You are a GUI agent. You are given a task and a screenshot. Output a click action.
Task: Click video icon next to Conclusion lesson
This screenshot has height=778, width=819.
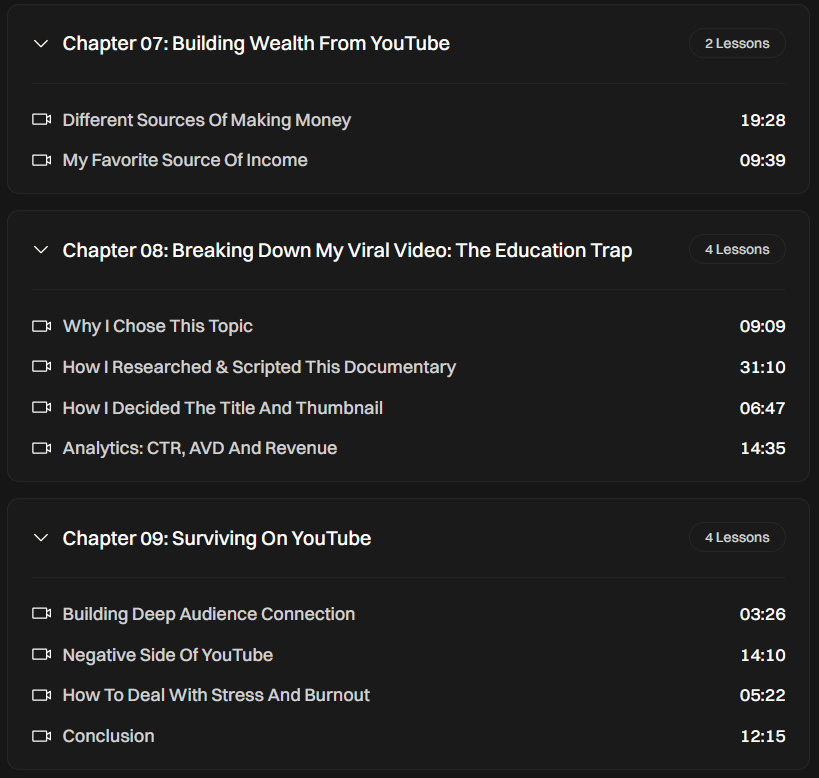coord(41,736)
